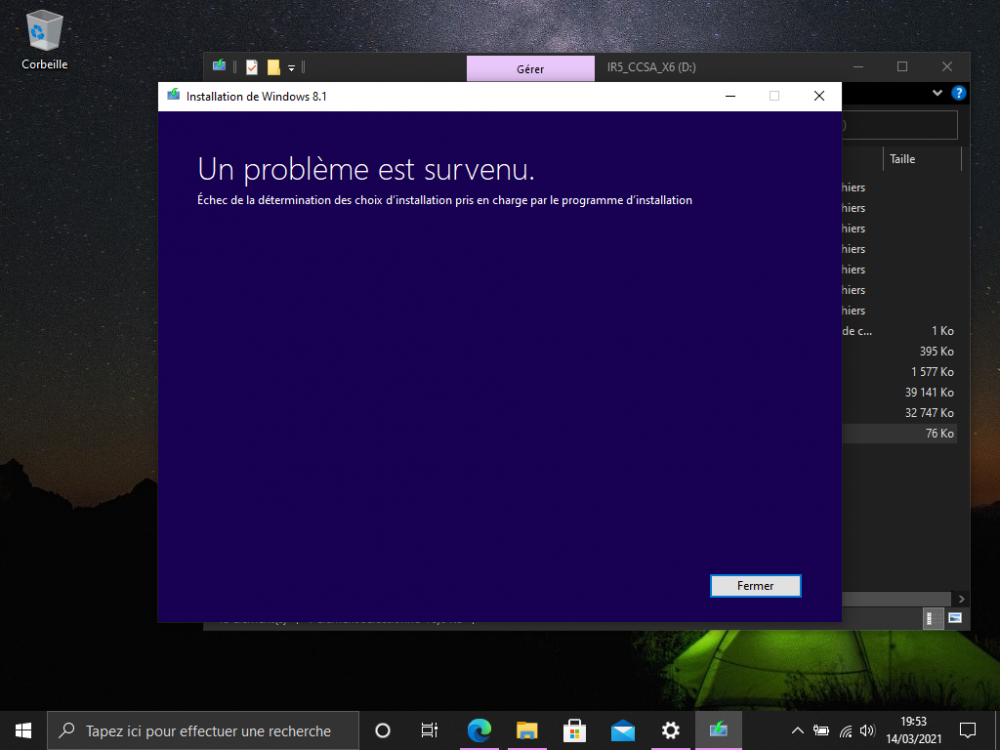Open the clock showing 19:53
This screenshot has height=750, width=1000.
[x=913, y=731]
